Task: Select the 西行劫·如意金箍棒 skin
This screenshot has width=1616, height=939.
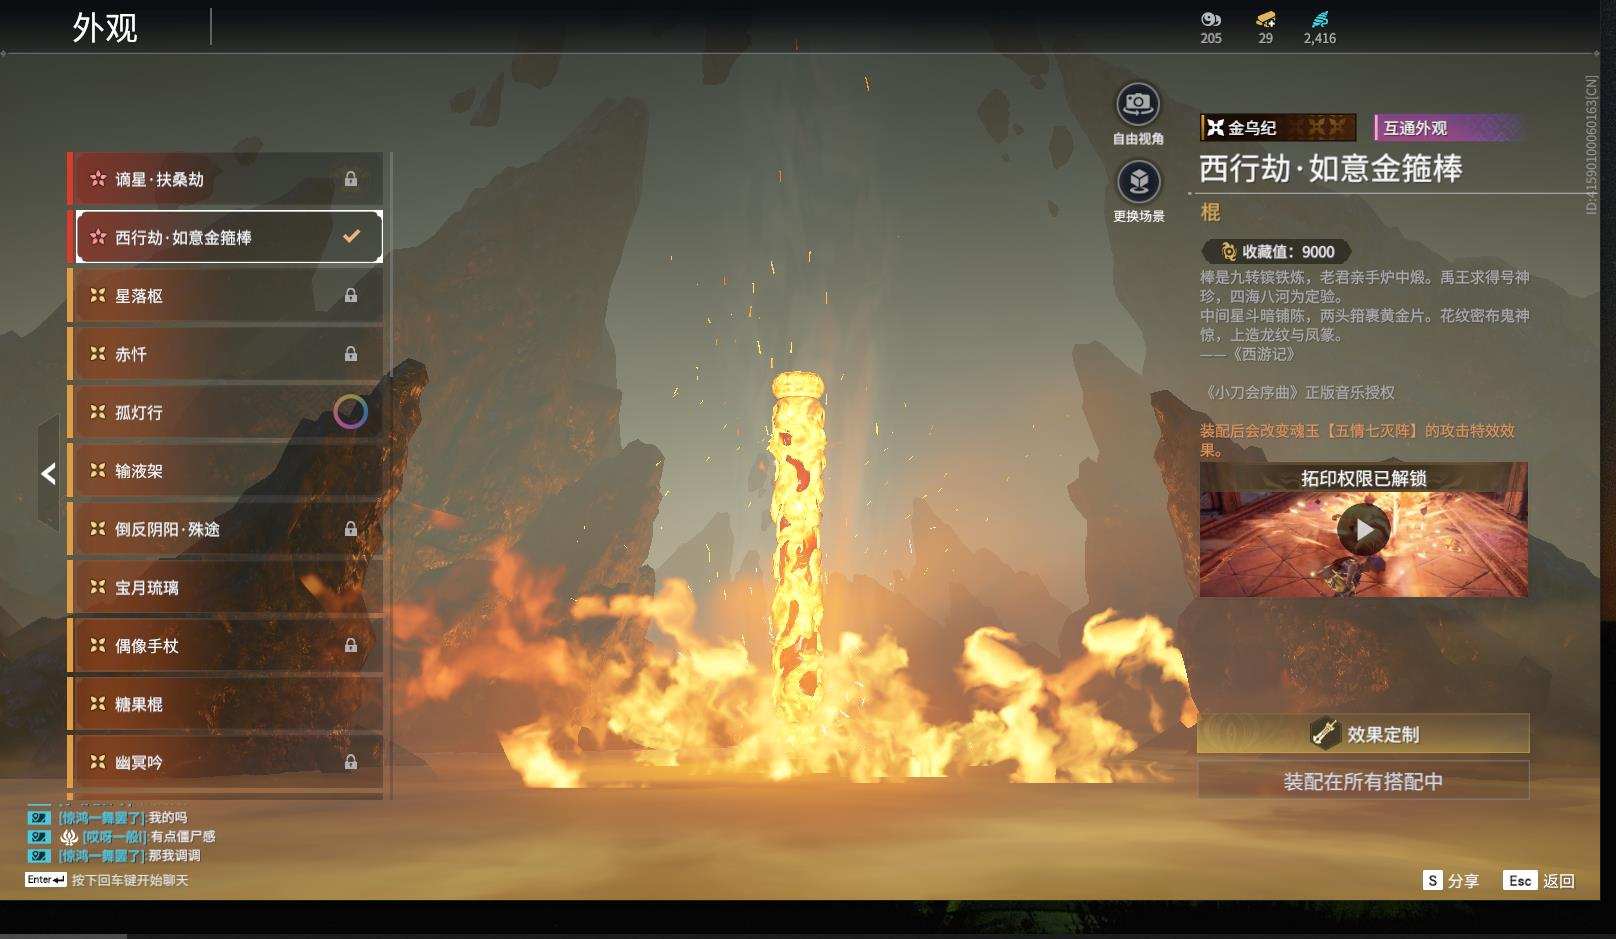Action: coord(225,237)
